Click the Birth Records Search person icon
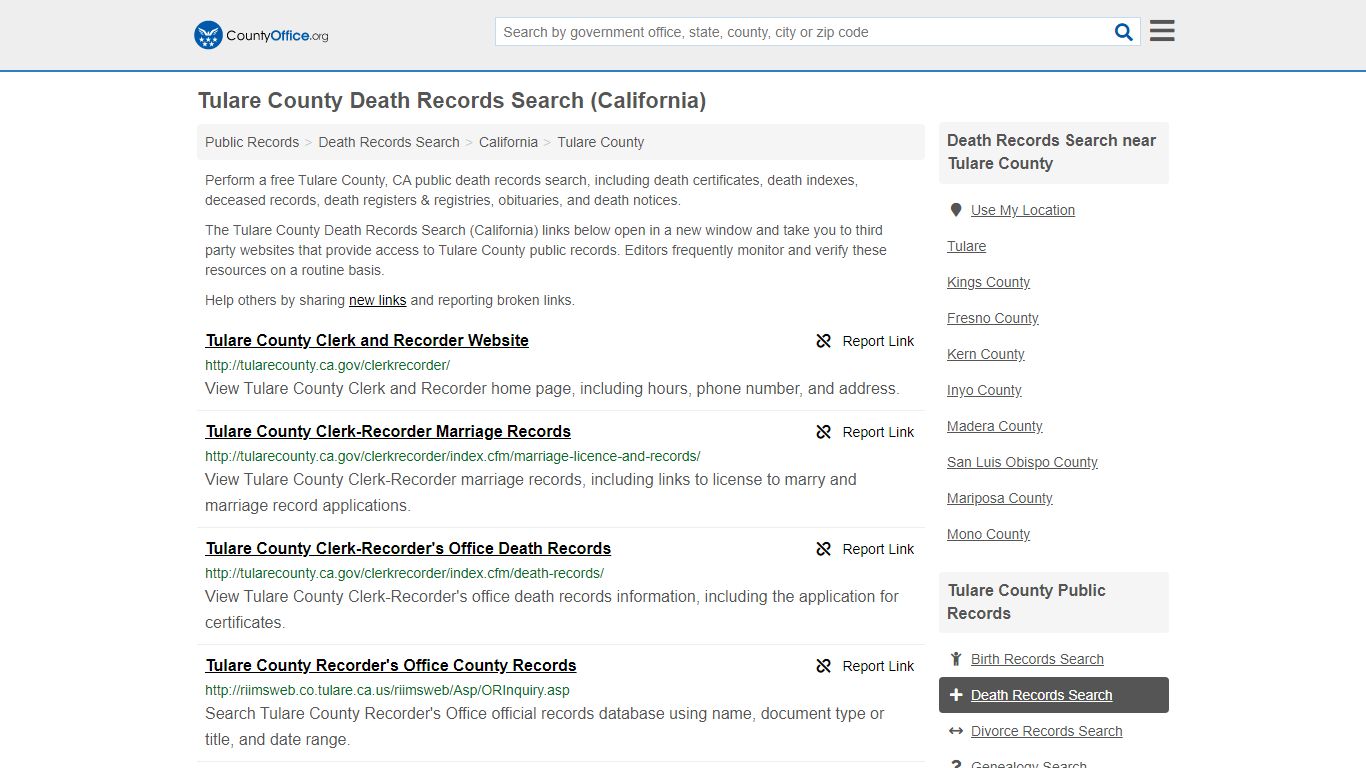The width and height of the screenshot is (1366, 768). (x=956, y=659)
